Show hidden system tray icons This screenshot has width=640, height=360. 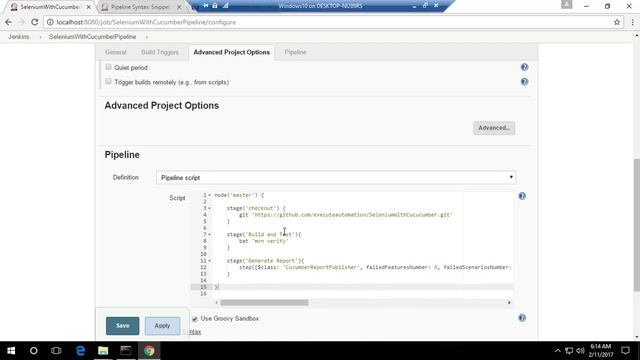(x=558, y=351)
